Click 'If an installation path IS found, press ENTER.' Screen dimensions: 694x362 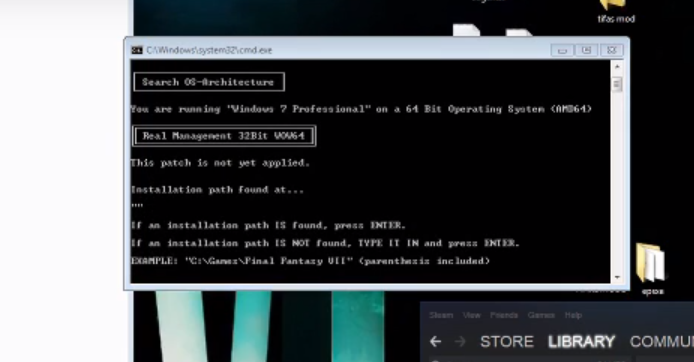268,226
